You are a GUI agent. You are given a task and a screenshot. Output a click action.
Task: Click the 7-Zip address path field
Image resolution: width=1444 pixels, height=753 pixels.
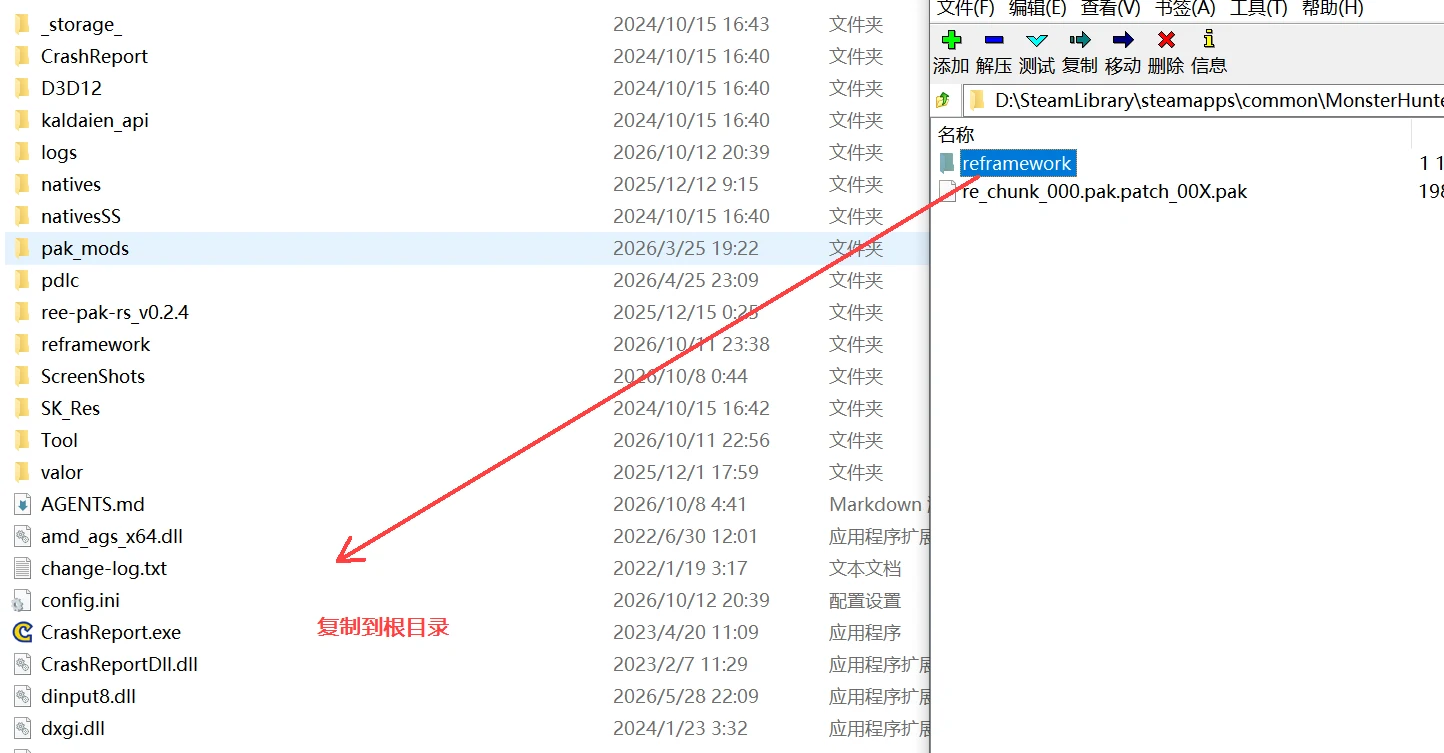pyautogui.click(x=1203, y=100)
